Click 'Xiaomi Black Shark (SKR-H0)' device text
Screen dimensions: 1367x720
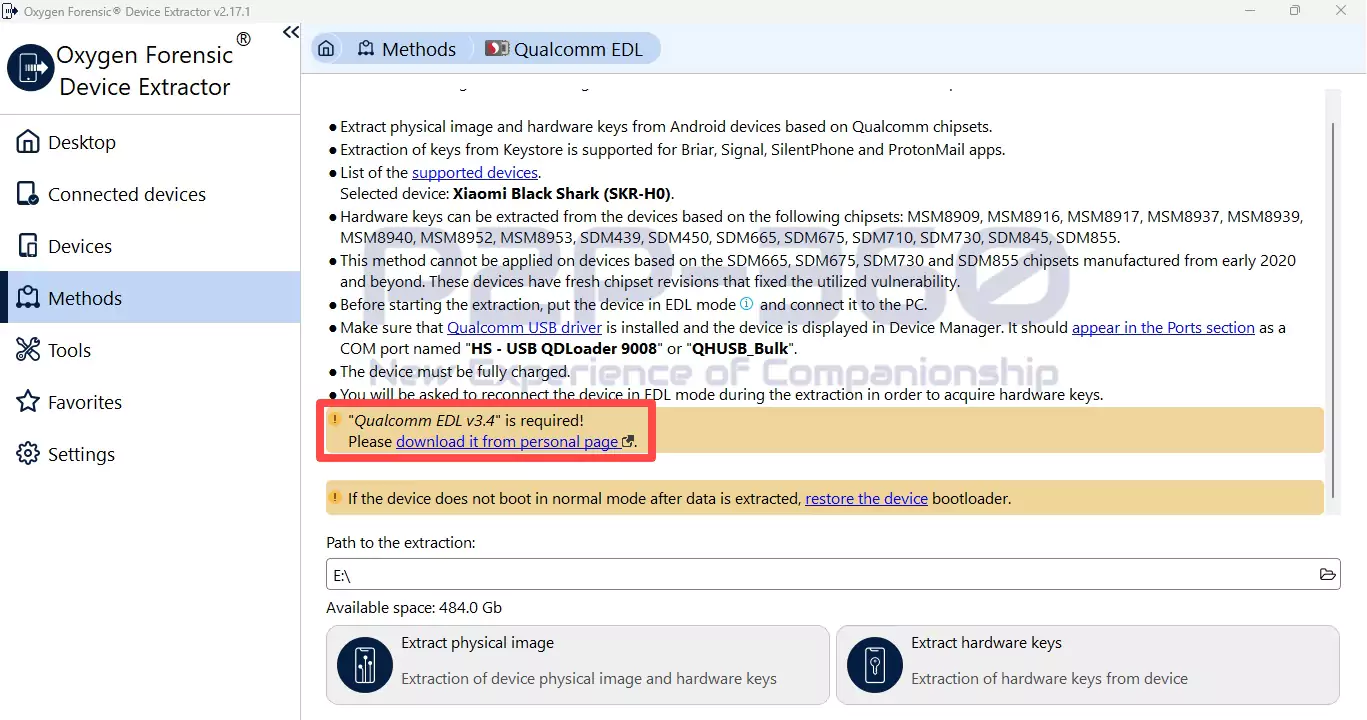point(563,194)
